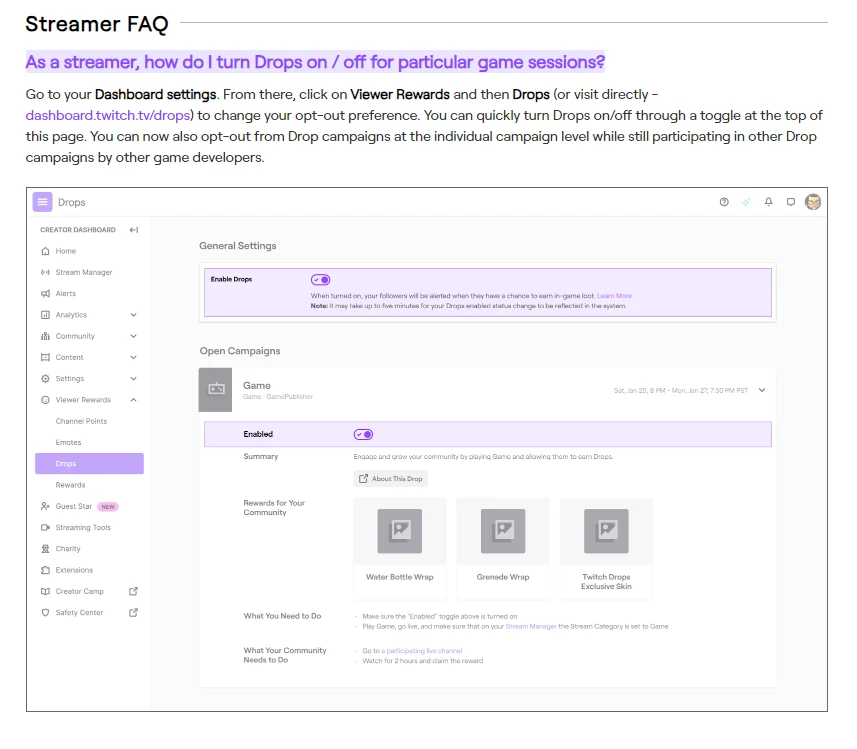Open Rewards in sidebar
857x749 pixels.
[71, 485]
